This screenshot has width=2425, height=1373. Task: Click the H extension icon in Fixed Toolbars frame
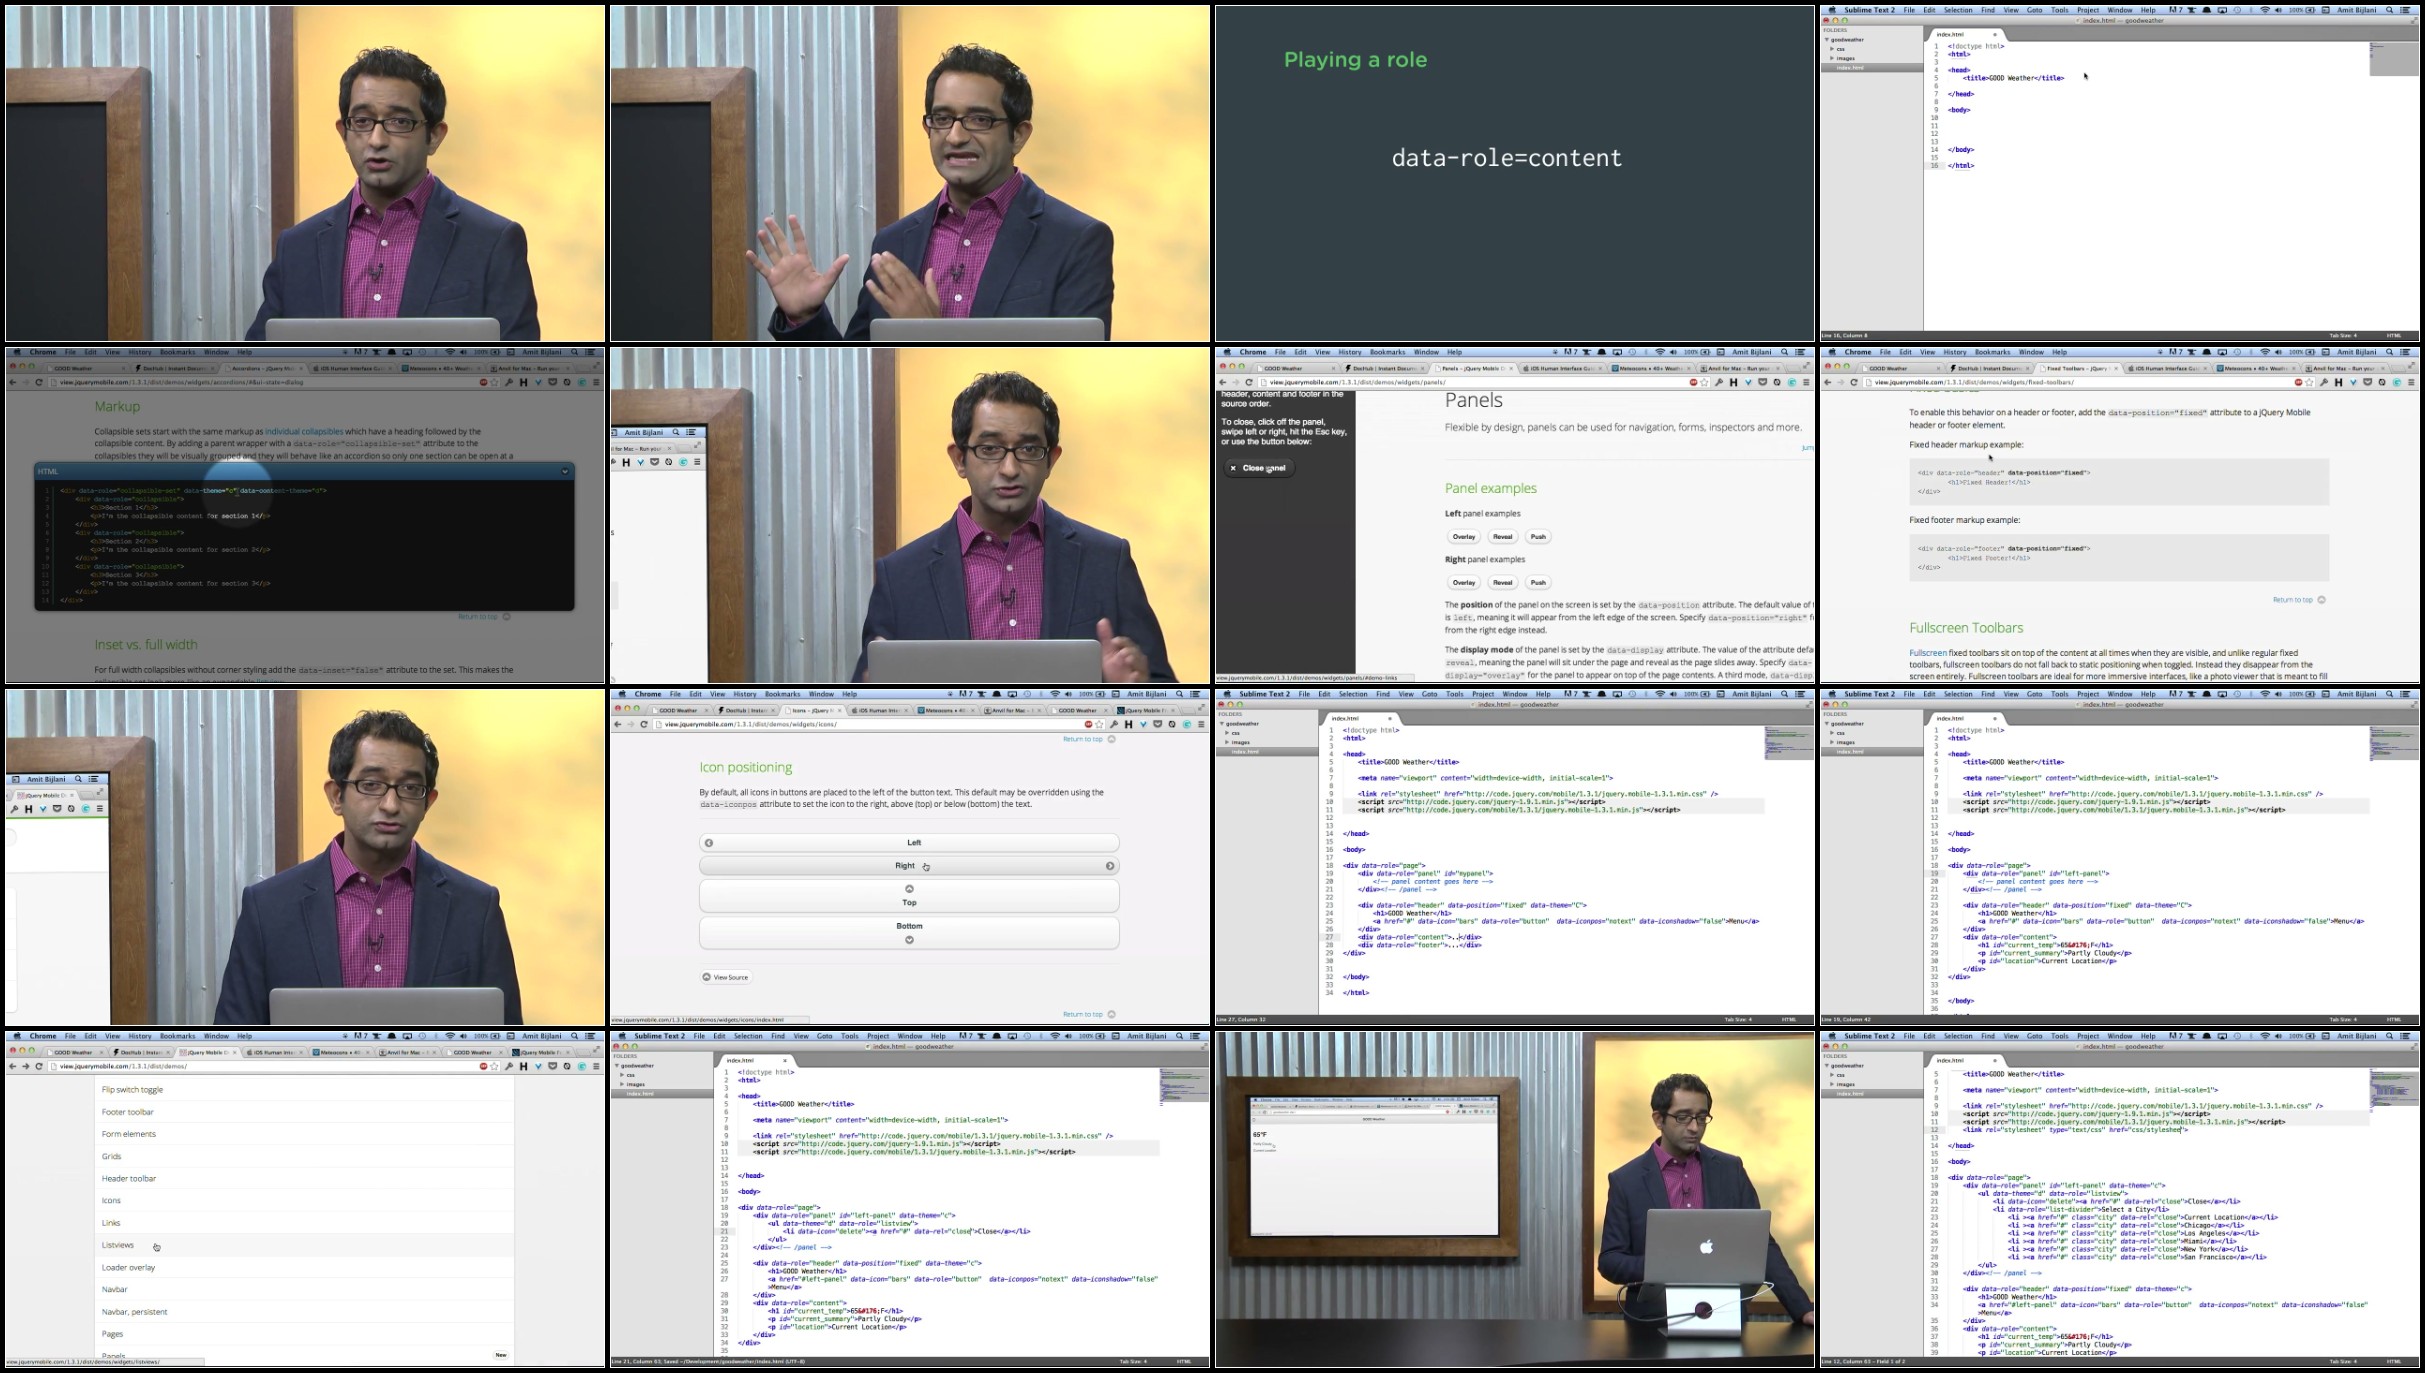coord(2338,382)
